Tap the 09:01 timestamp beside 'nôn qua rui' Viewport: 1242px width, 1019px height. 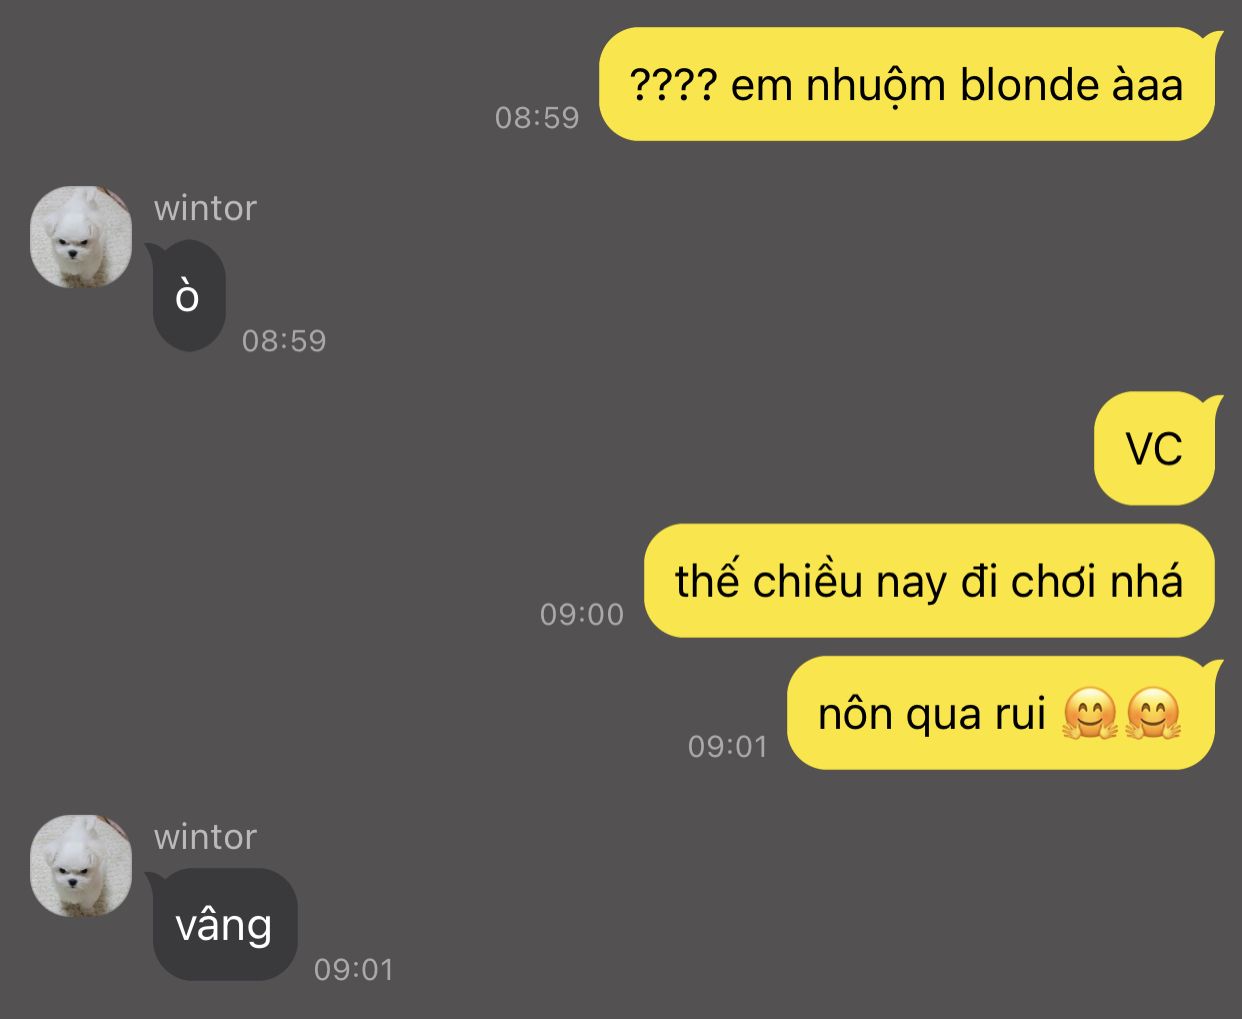[728, 746]
